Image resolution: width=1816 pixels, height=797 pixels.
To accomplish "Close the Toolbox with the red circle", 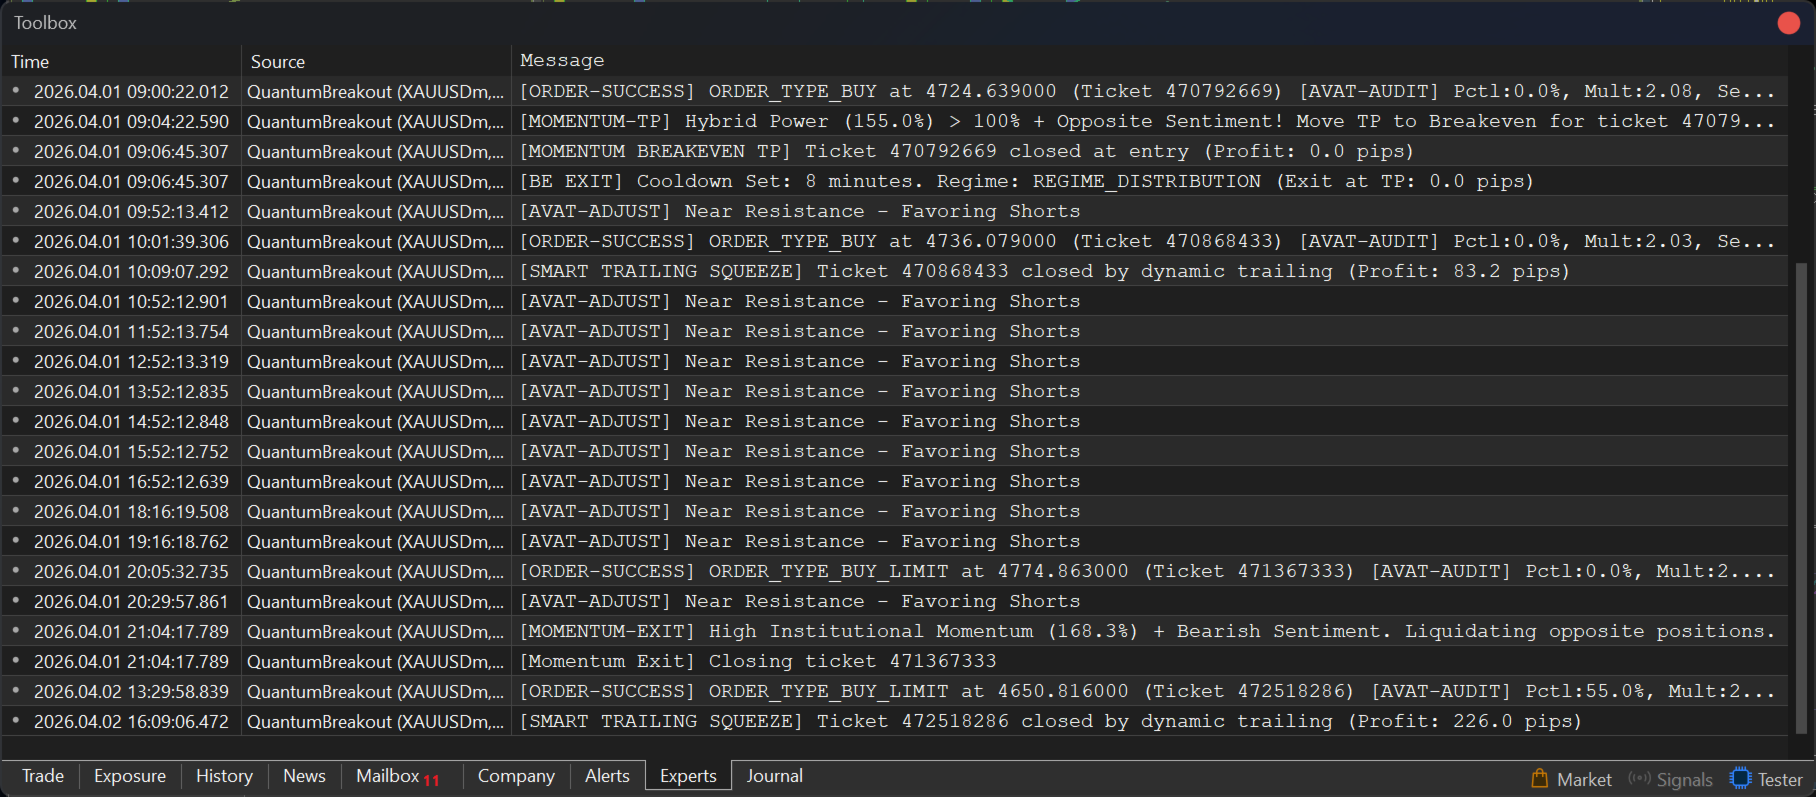I will 1789,23.
